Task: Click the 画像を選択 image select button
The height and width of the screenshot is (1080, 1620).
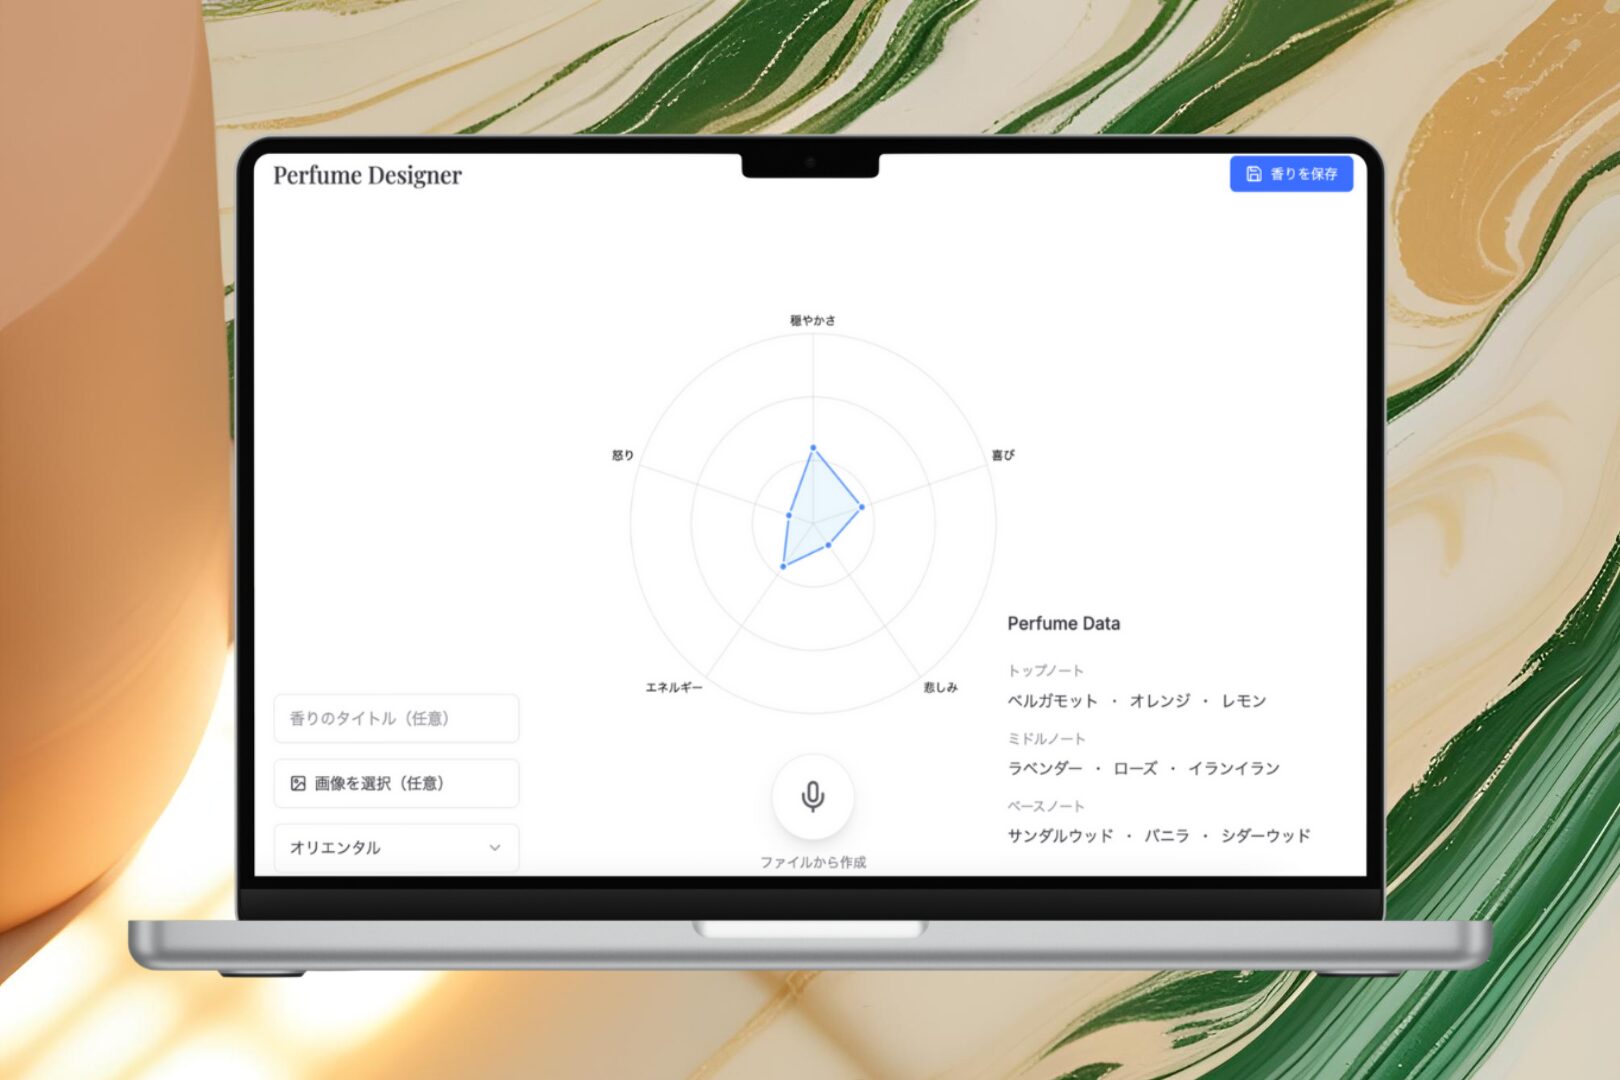Action: coord(396,783)
